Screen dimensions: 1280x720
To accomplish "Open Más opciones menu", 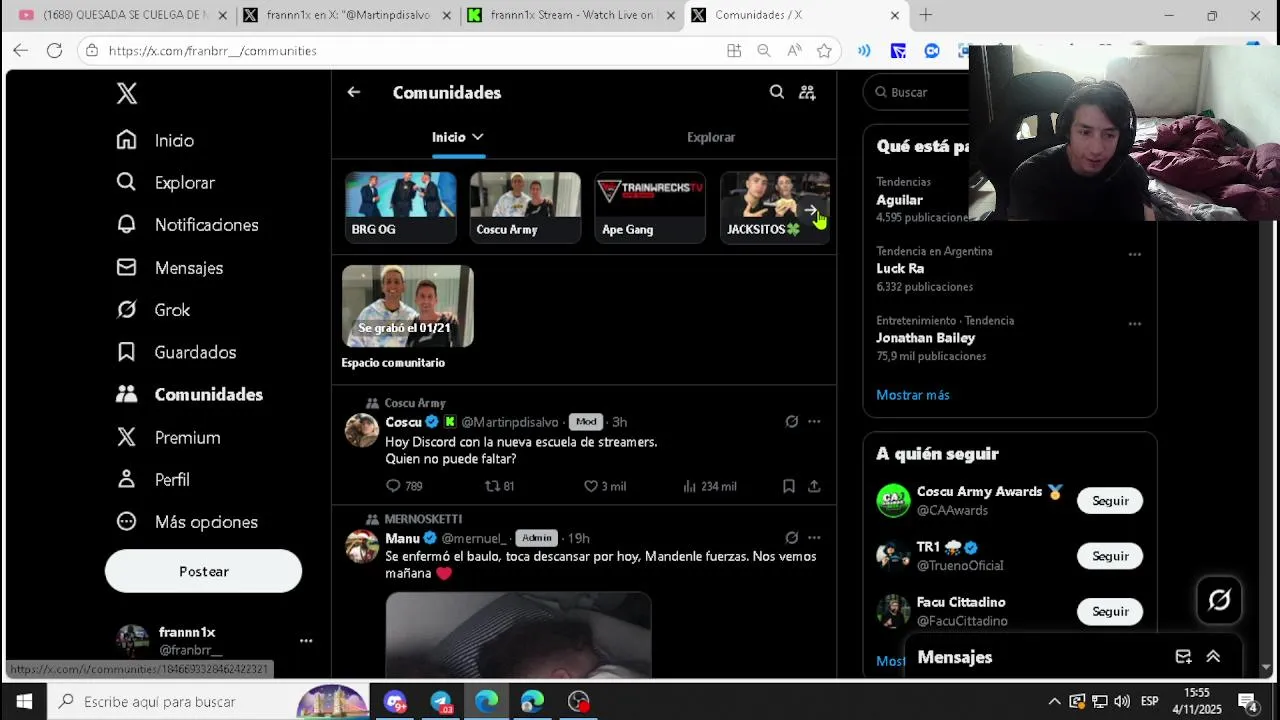I will pyautogui.click(x=186, y=522).
